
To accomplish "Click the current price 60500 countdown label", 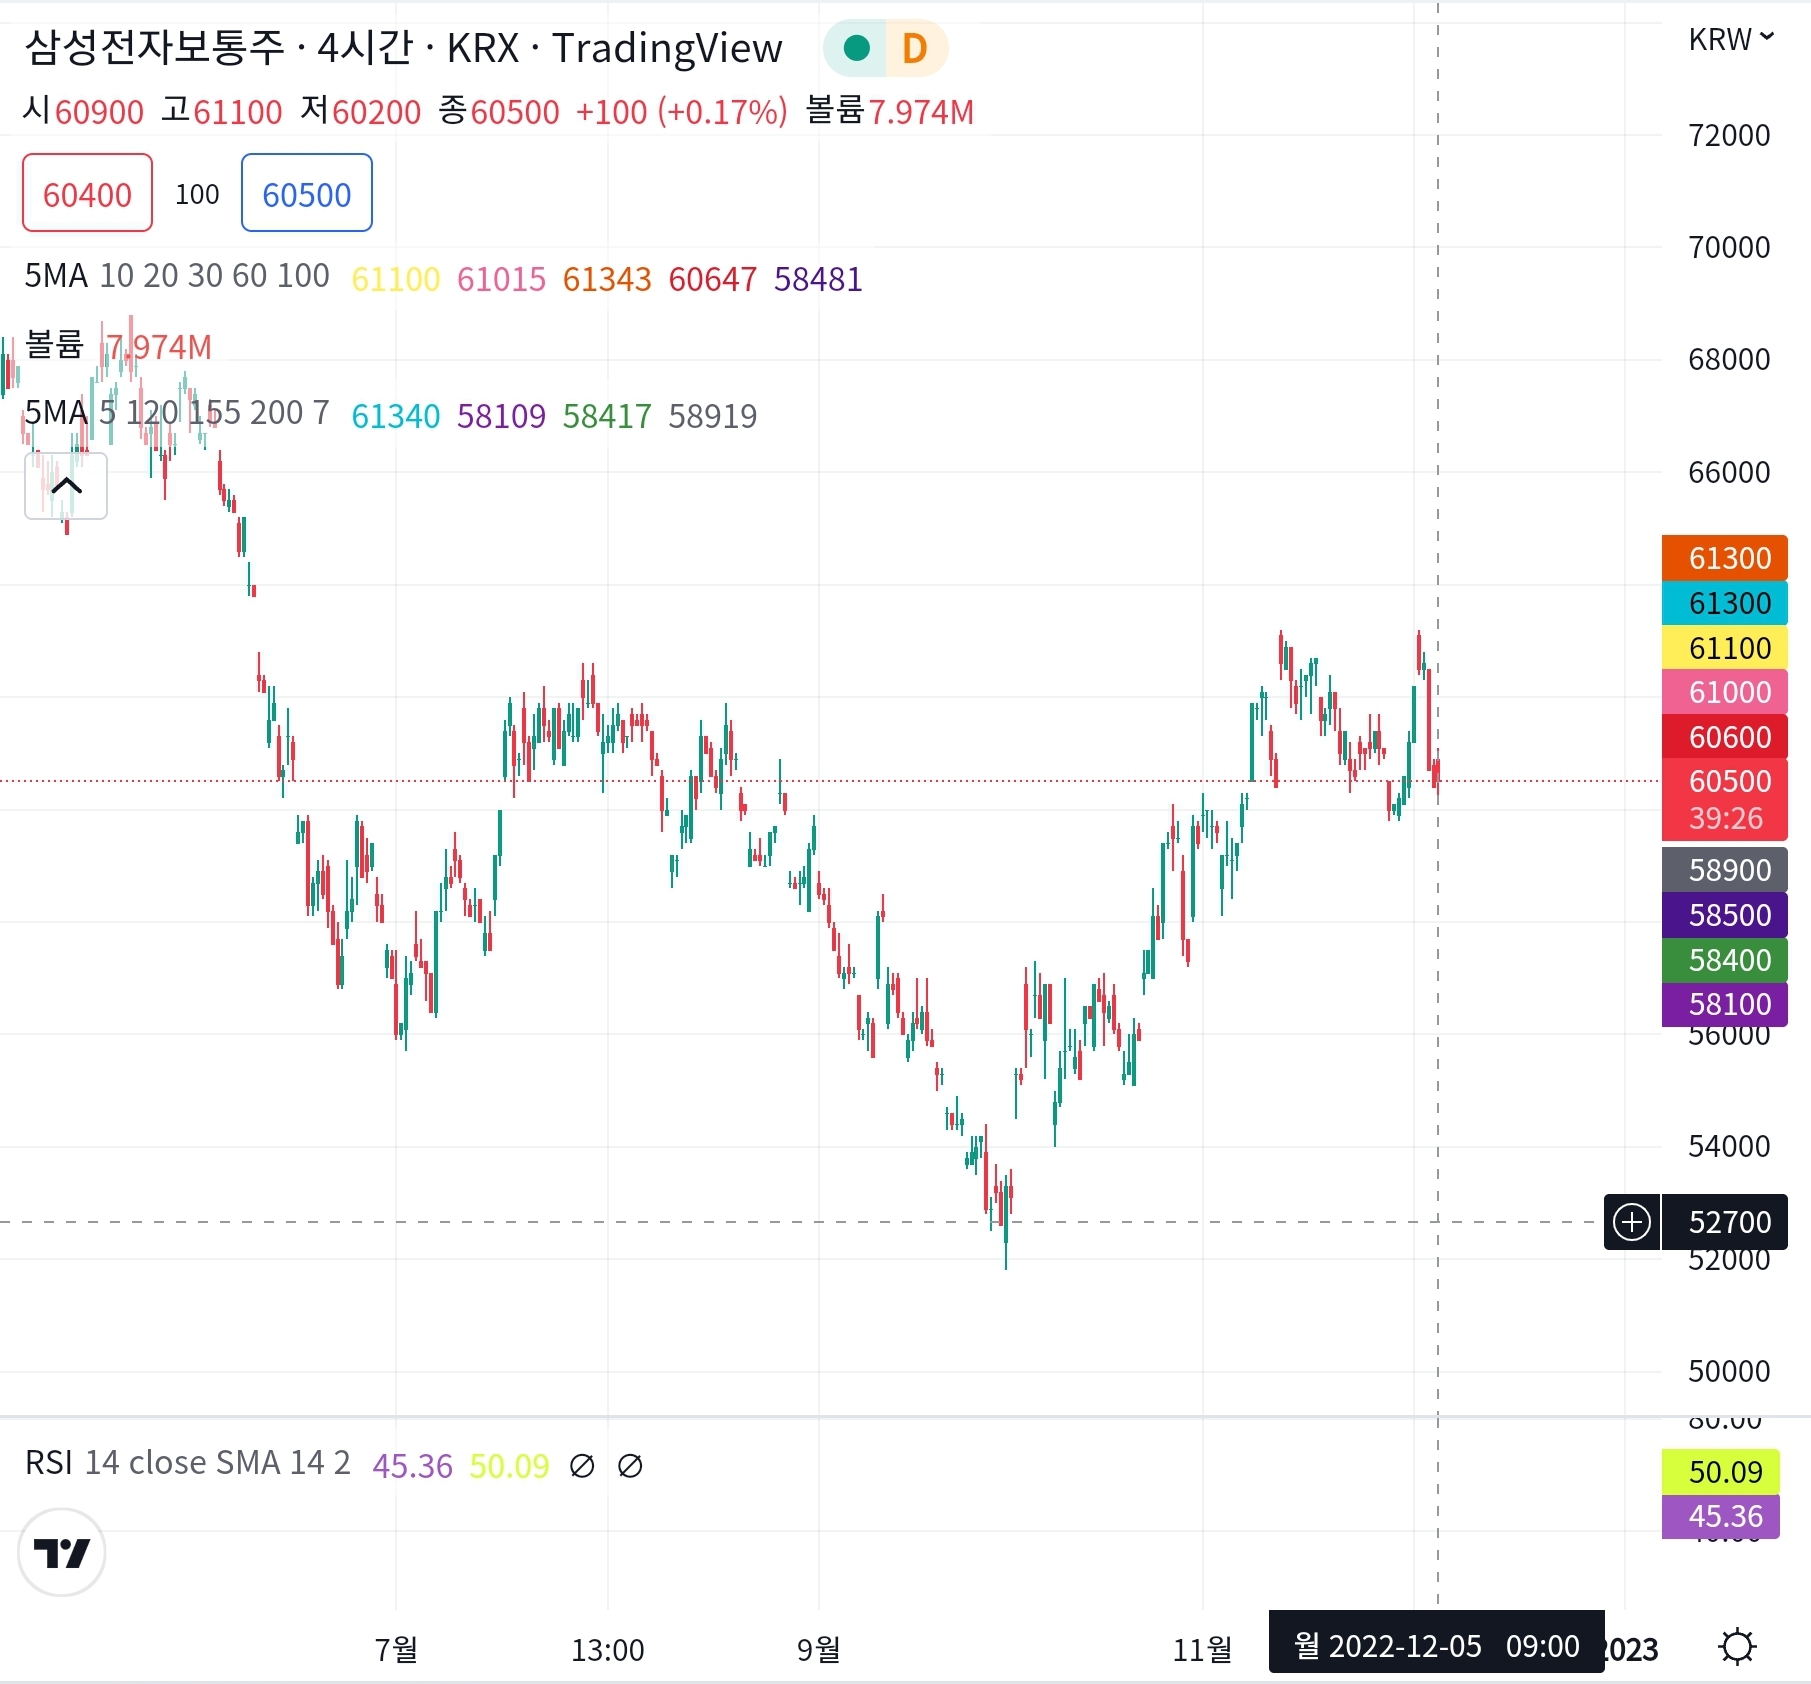I will coord(1725,799).
